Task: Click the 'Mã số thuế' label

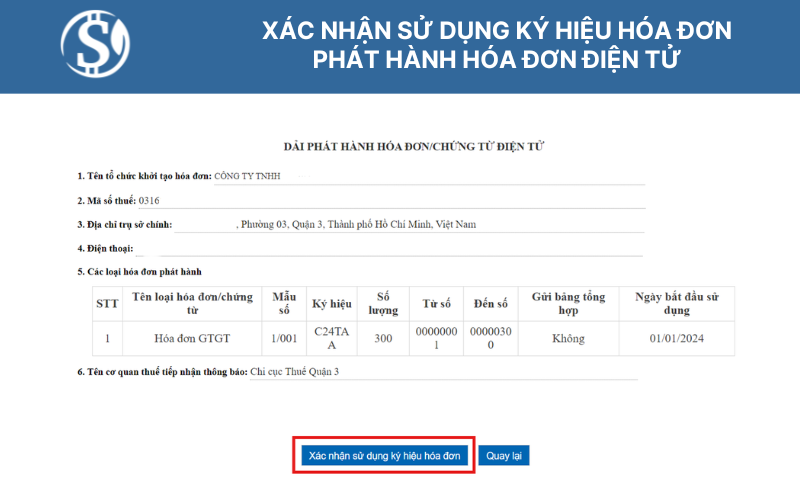Action: pos(107,201)
